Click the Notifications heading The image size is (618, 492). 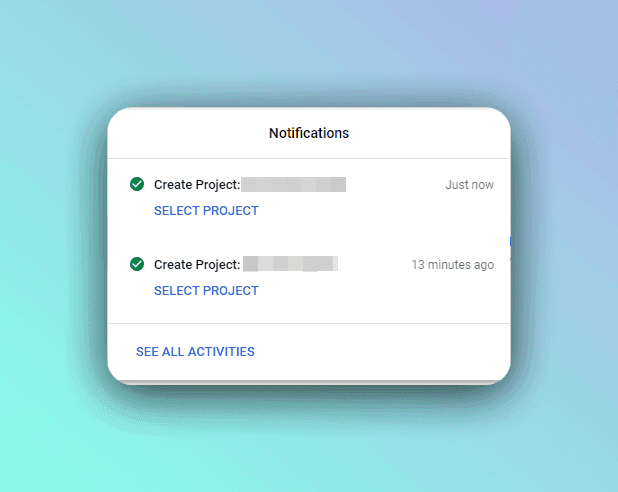309,133
